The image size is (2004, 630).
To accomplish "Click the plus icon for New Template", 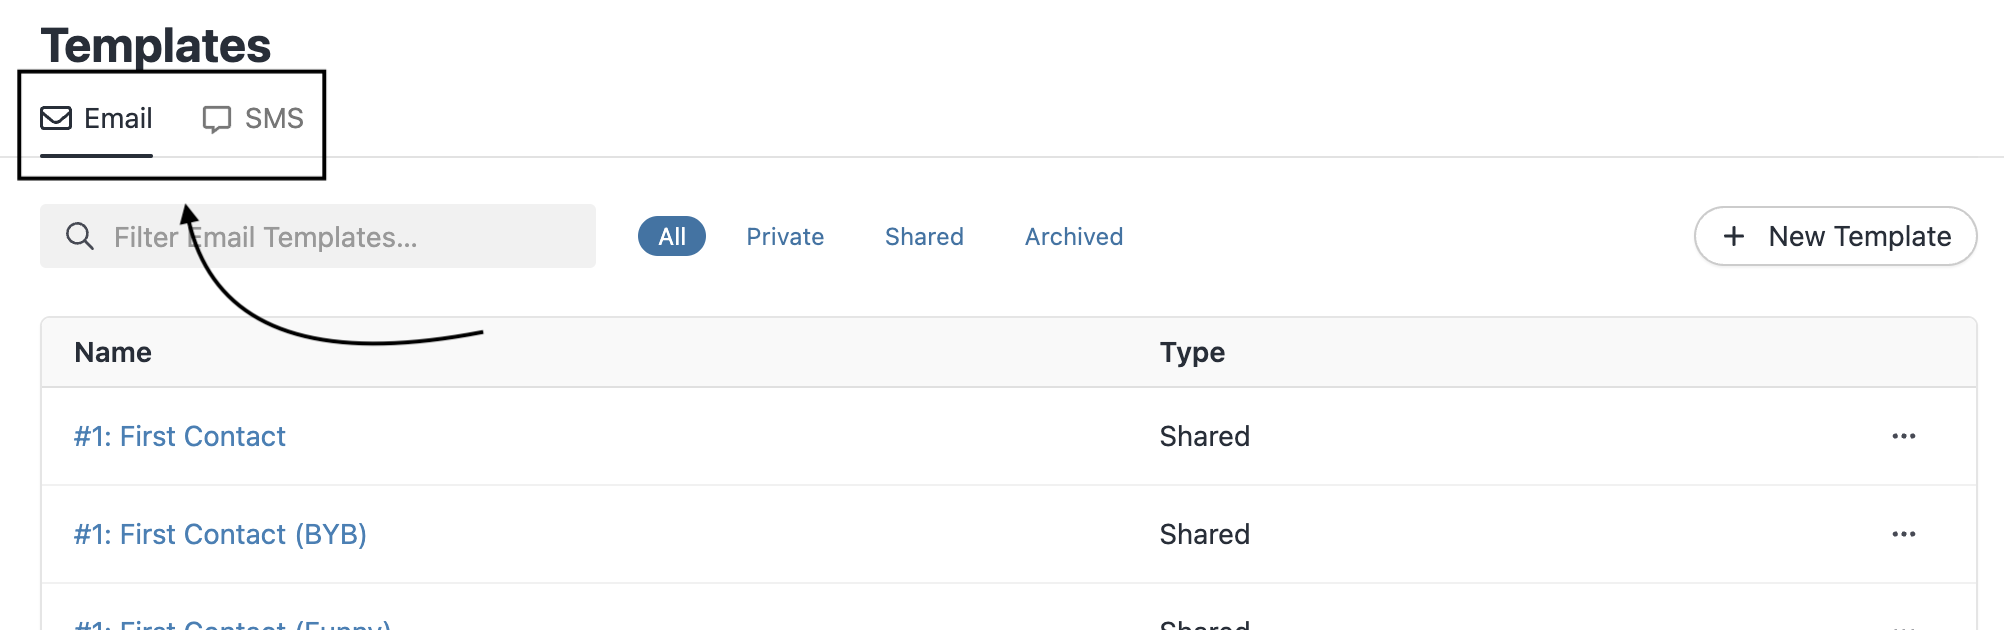I will (x=1734, y=237).
